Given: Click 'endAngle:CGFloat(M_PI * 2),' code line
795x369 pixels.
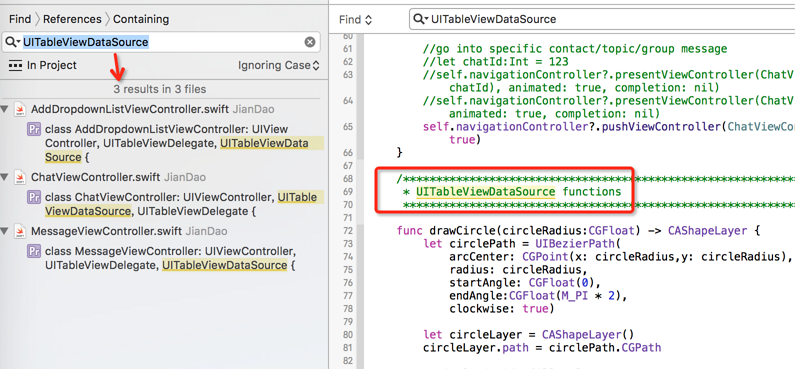Looking at the screenshot, I should (538, 296).
